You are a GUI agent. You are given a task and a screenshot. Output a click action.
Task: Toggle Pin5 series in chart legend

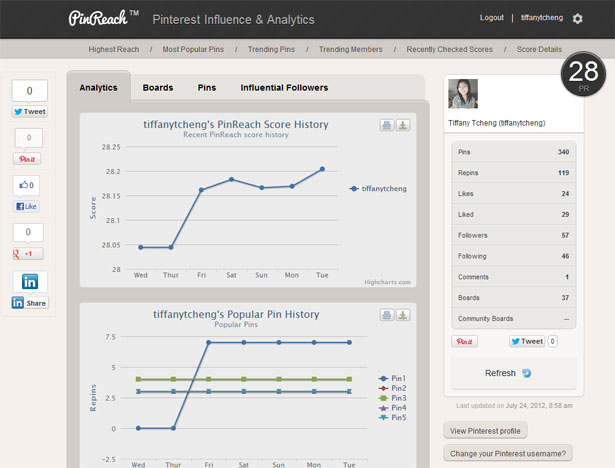tap(392, 417)
